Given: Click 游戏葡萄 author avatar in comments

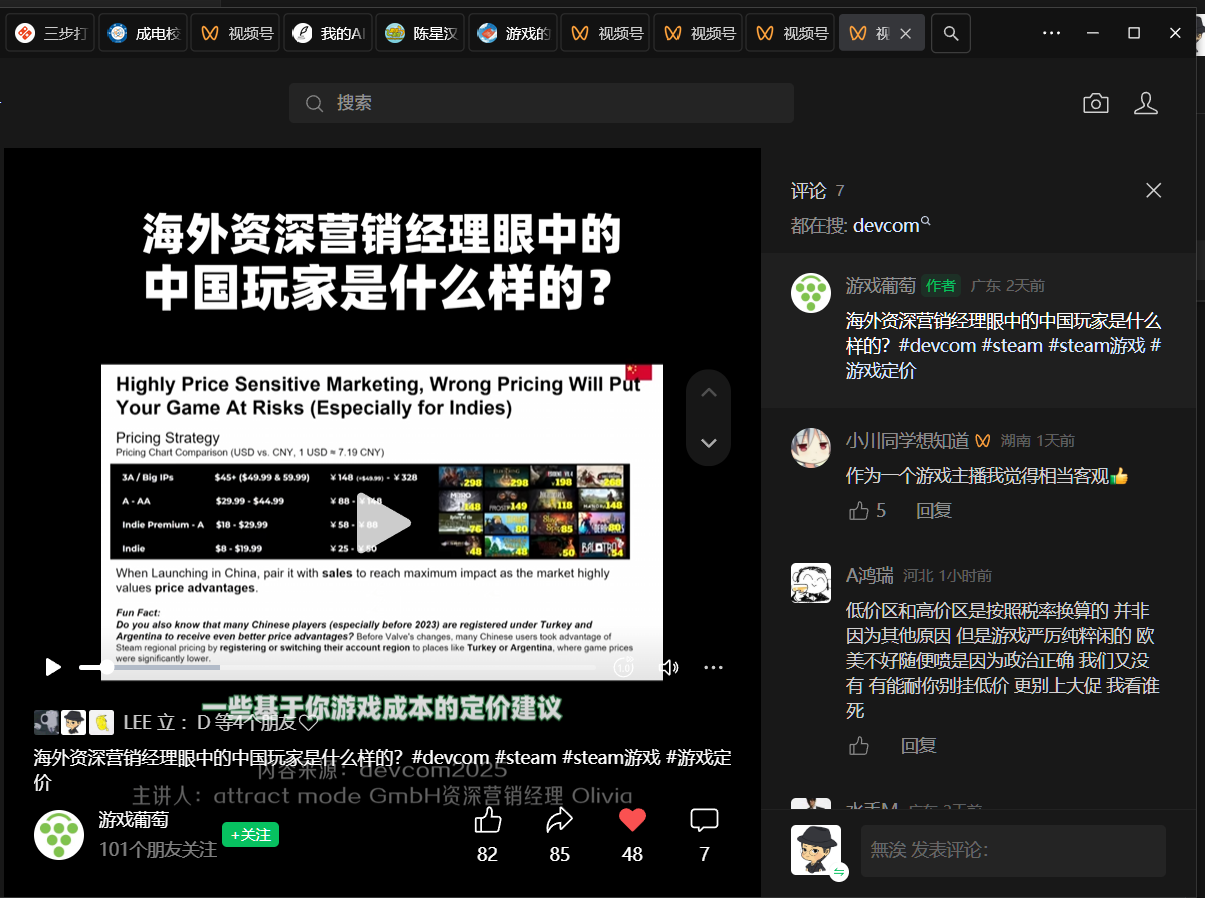Looking at the screenshot, I should coord(811,293).
